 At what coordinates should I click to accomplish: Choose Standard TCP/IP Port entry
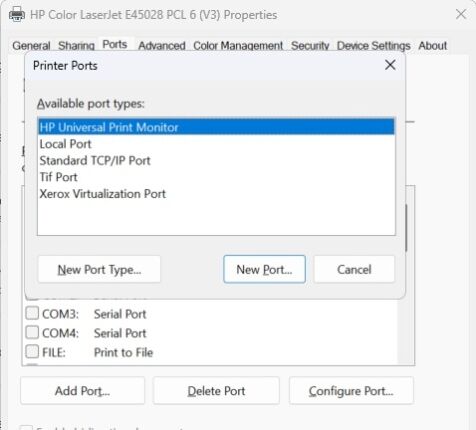(x=216, y=161)
